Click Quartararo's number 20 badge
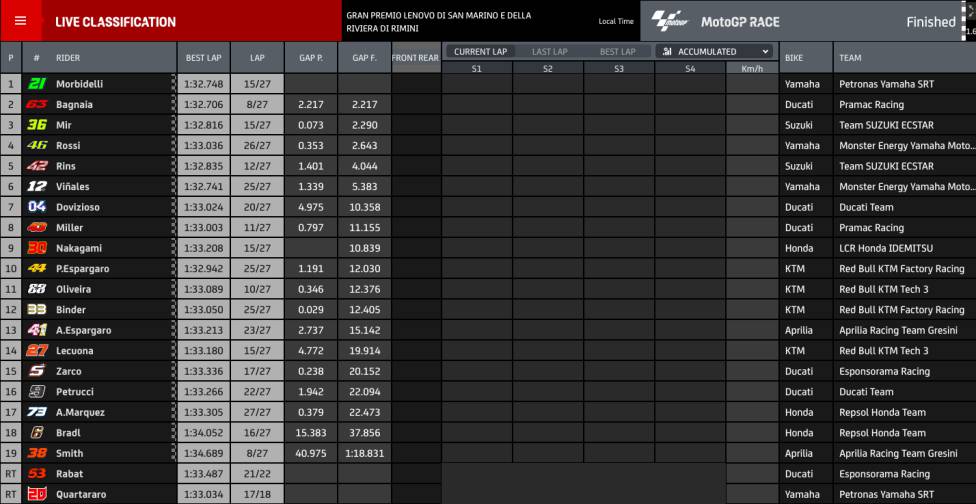This screenshot has height=504, width=976. coord(37,494)
